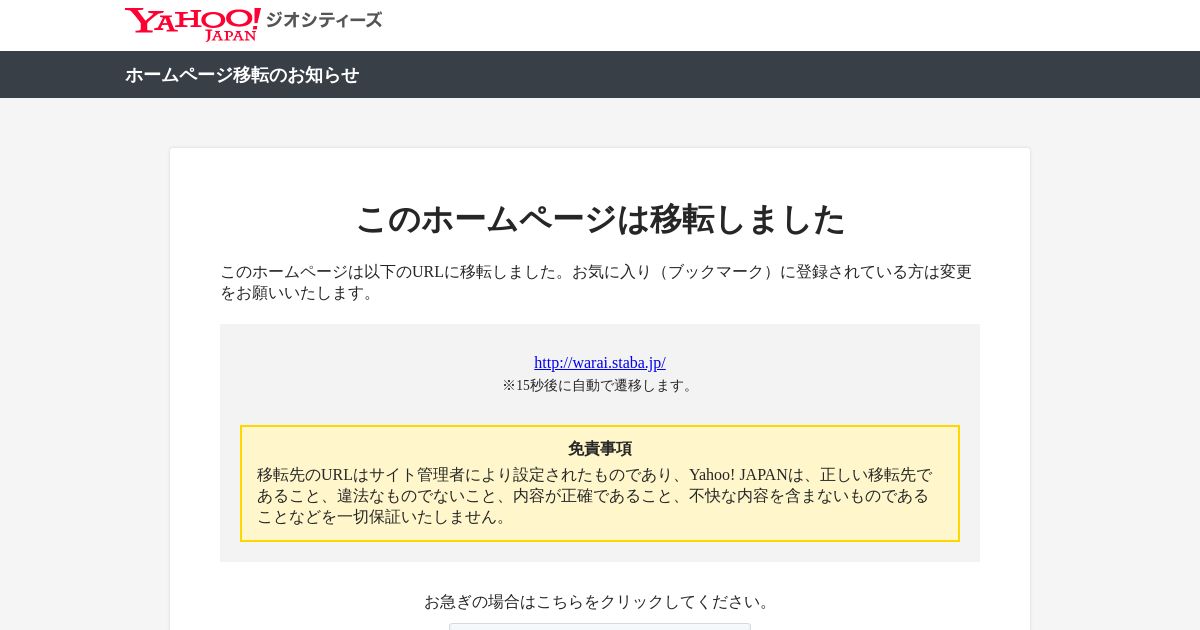Click the 免責事項 disclaimer title

point(600,449)
